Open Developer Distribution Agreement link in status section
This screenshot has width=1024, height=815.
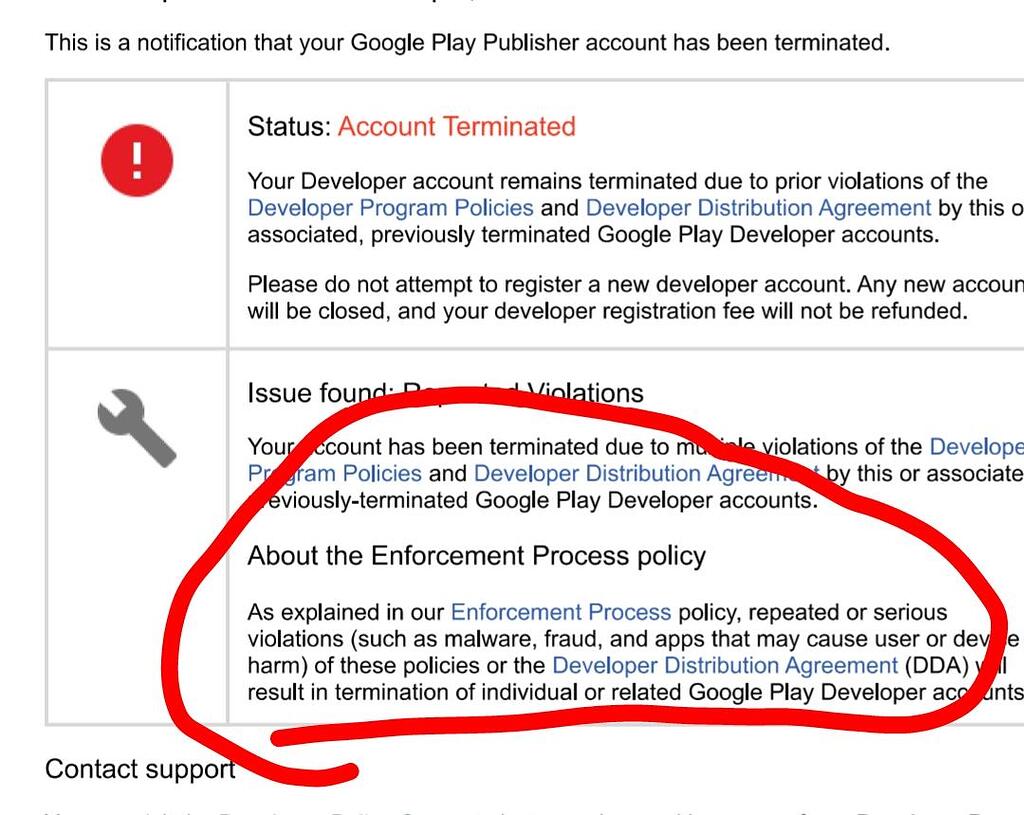[758, 208]
